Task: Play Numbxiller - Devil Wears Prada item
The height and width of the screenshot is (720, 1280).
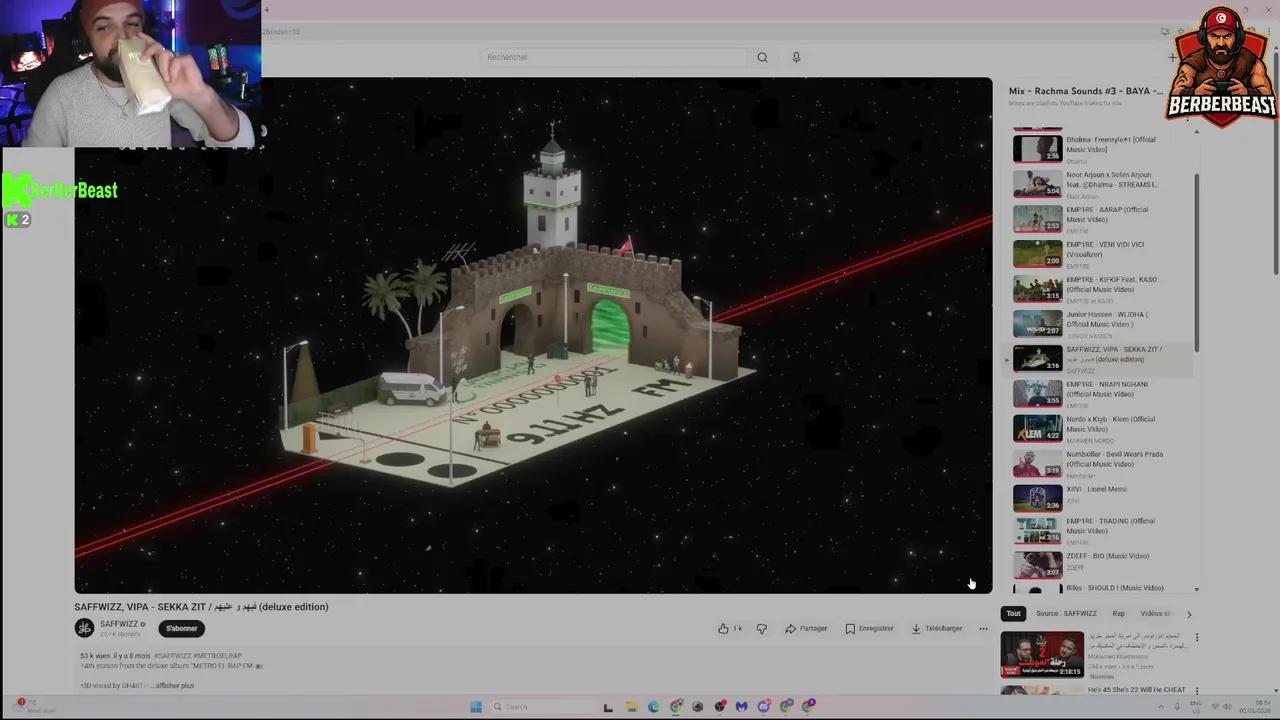Action: 1100,464
